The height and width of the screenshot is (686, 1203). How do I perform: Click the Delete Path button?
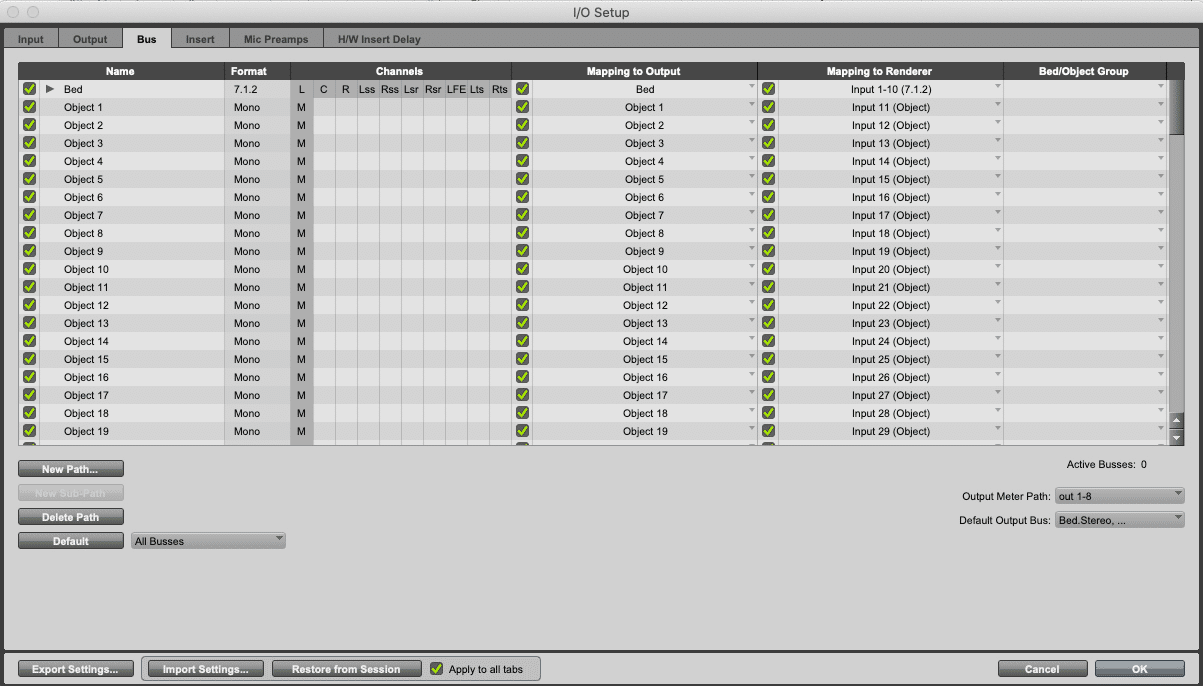(70, 516)
